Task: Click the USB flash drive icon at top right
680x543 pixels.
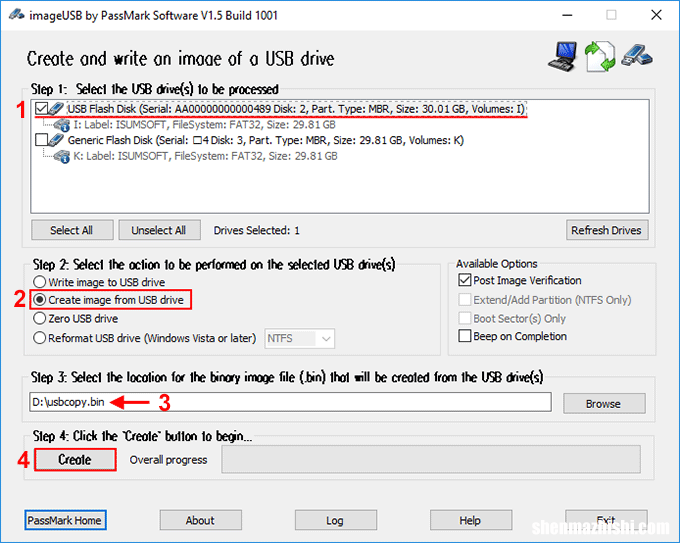Action: (637, 56)
